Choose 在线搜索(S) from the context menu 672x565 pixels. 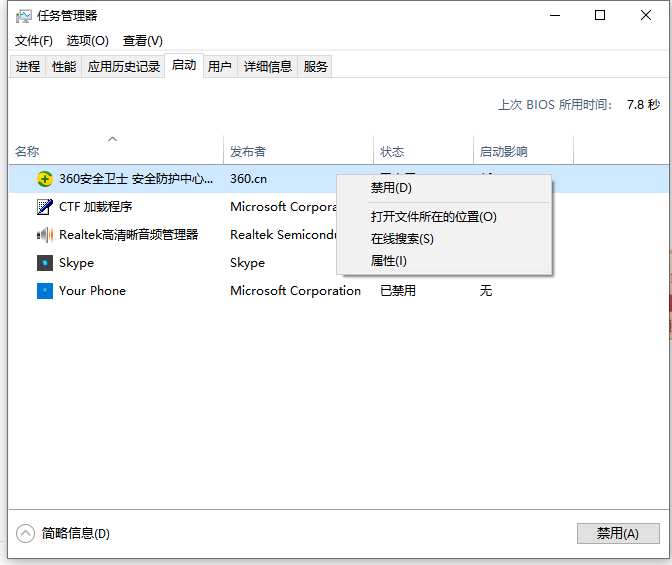pos(402,239)
